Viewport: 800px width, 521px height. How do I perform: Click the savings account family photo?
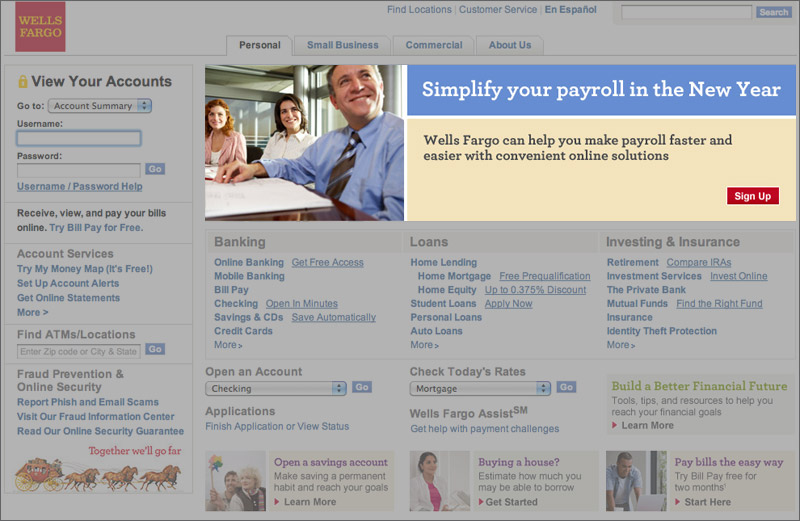(x=235, y=481)
